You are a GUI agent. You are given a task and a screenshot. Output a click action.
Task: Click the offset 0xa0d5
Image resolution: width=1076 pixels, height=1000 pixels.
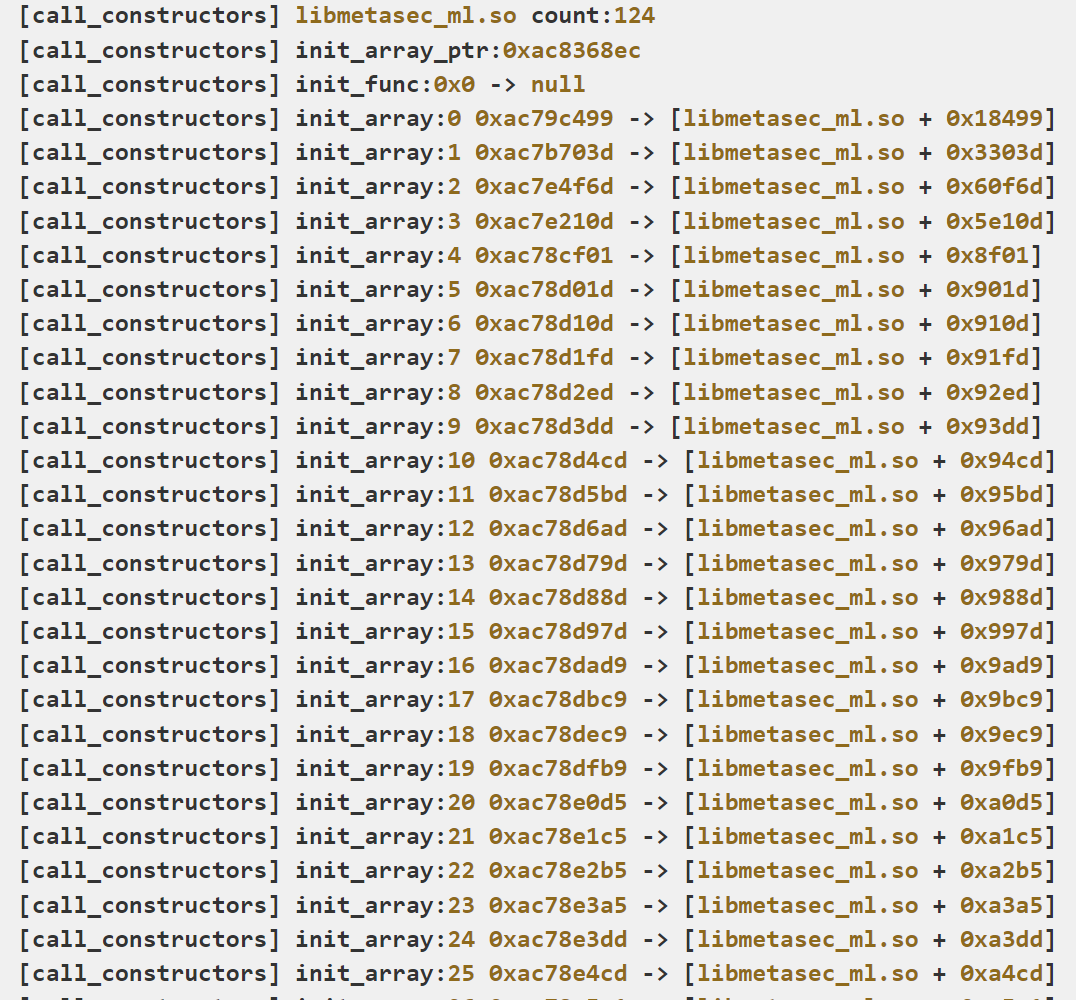[x=1002, y=802]
